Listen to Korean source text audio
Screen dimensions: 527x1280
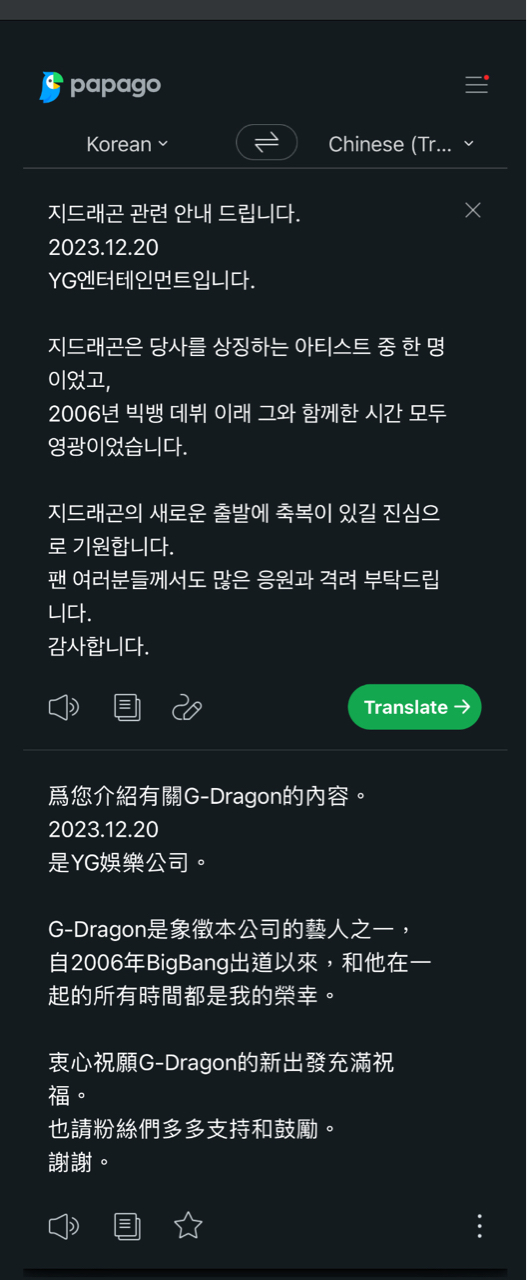tap(64, 707)
